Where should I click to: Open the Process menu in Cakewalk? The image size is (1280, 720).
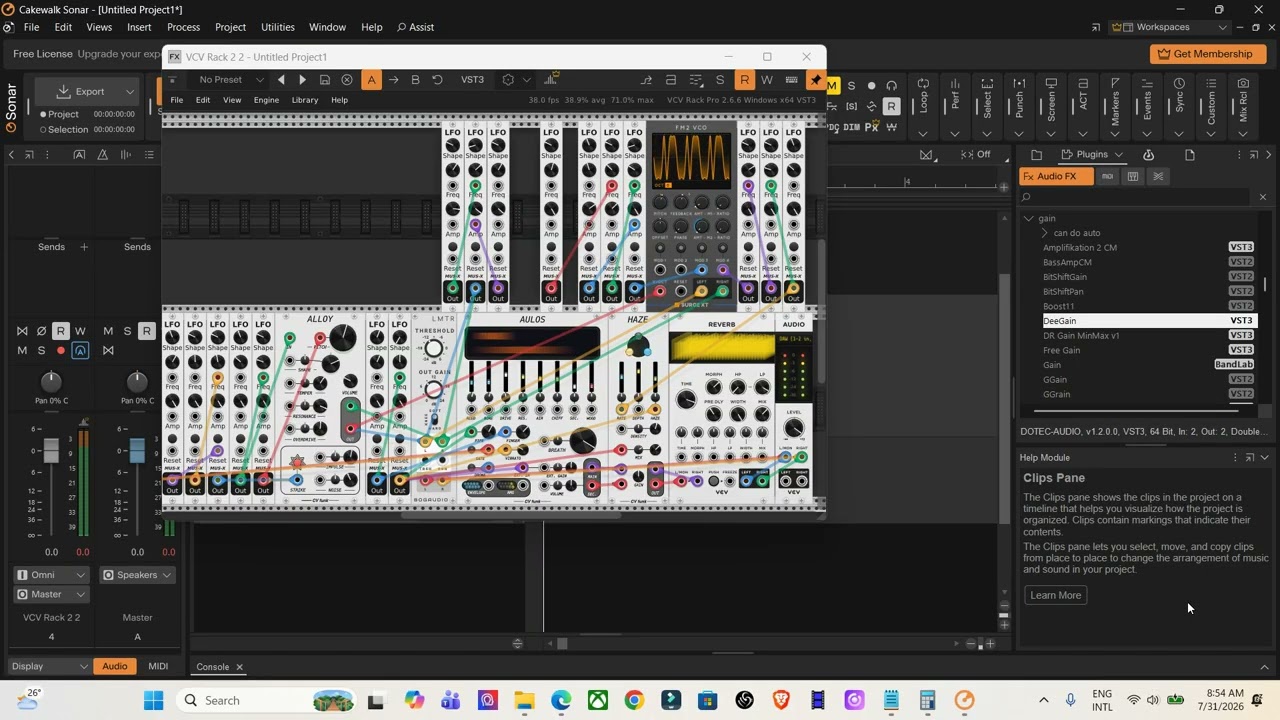point(183,27)
